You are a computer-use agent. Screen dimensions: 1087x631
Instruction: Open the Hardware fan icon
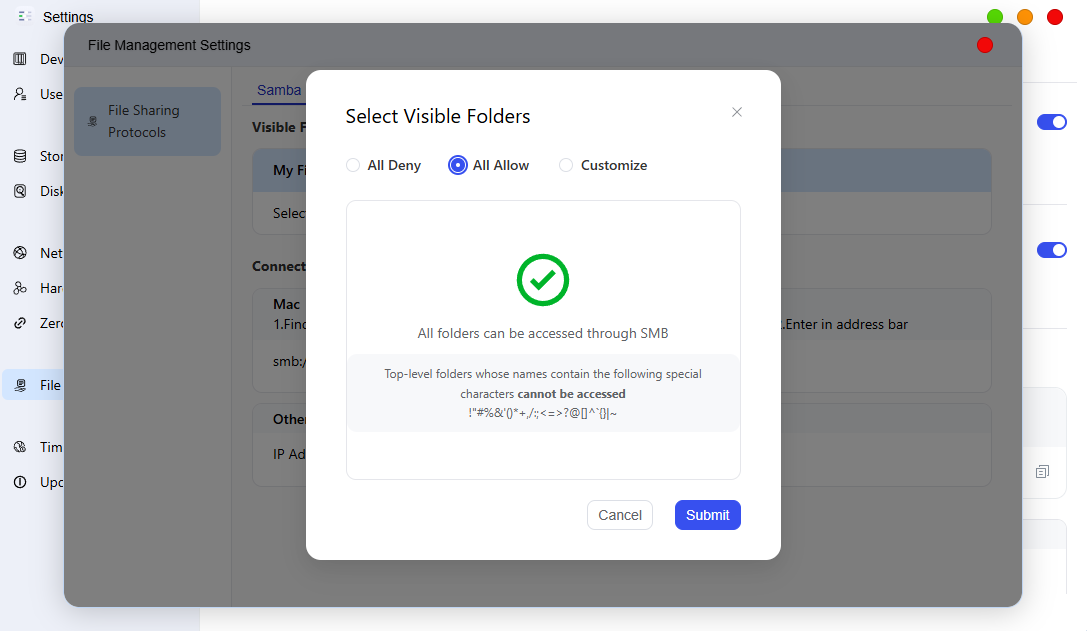tap(20, 288)
